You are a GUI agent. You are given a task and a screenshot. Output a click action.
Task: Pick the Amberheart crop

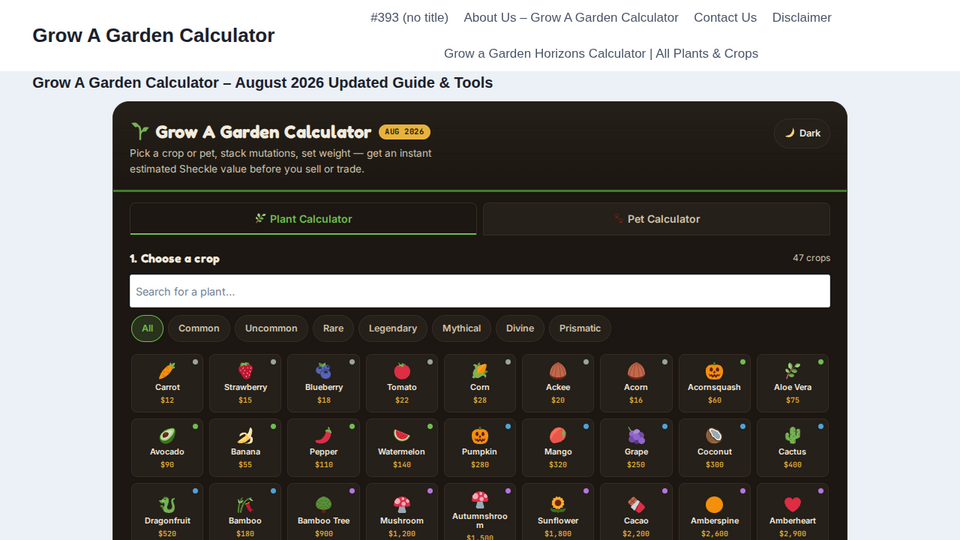(792, 513)
